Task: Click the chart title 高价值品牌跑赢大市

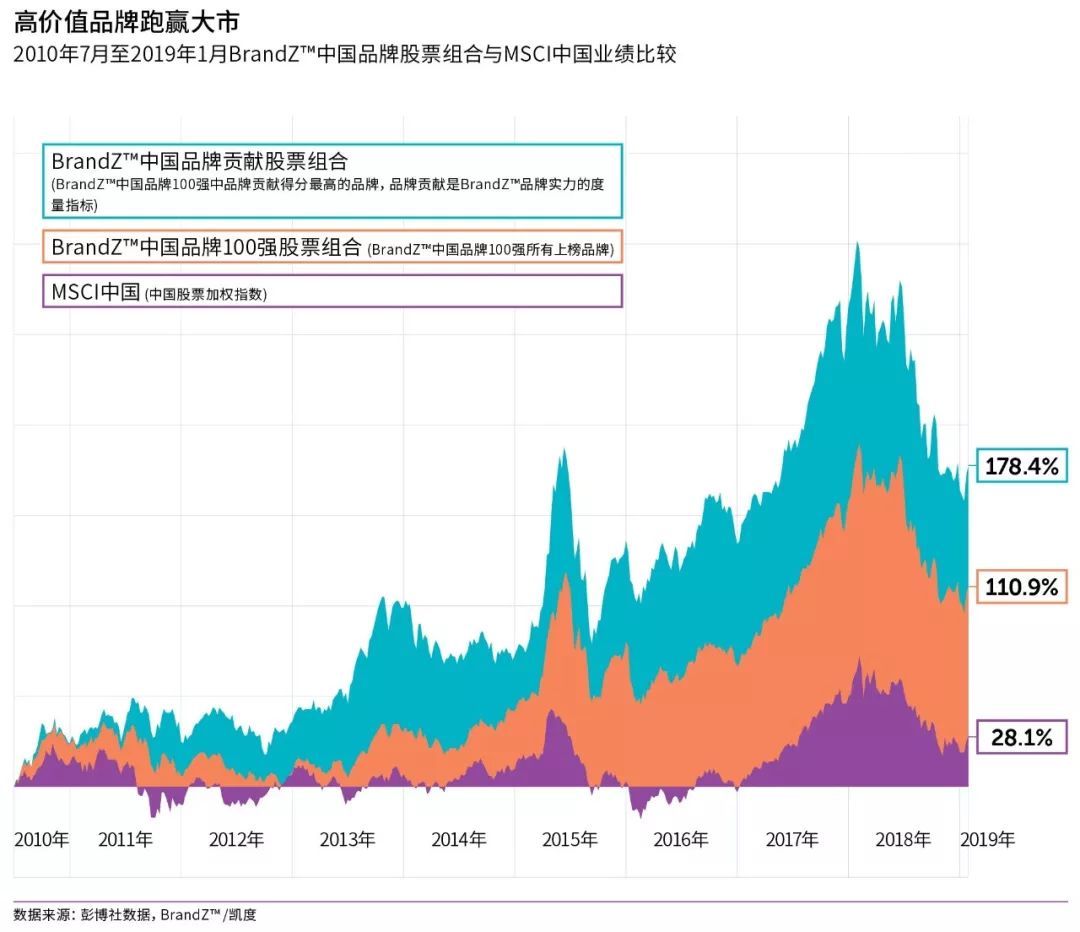Action: click(126, 21)
